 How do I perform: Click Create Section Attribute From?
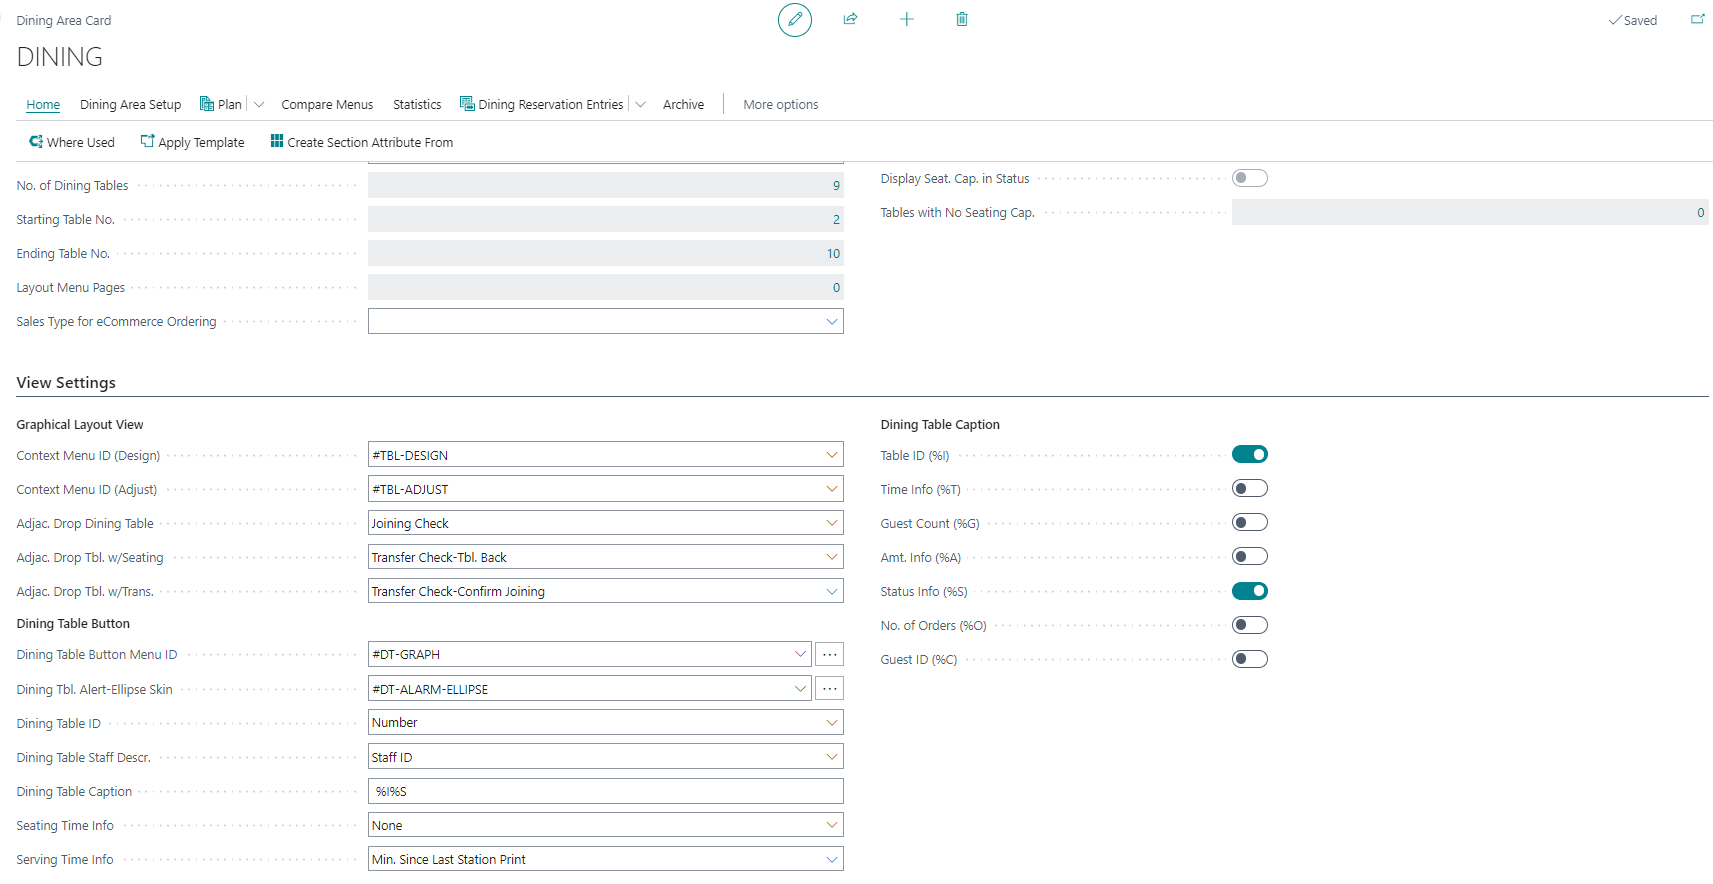tap(361, 143)
